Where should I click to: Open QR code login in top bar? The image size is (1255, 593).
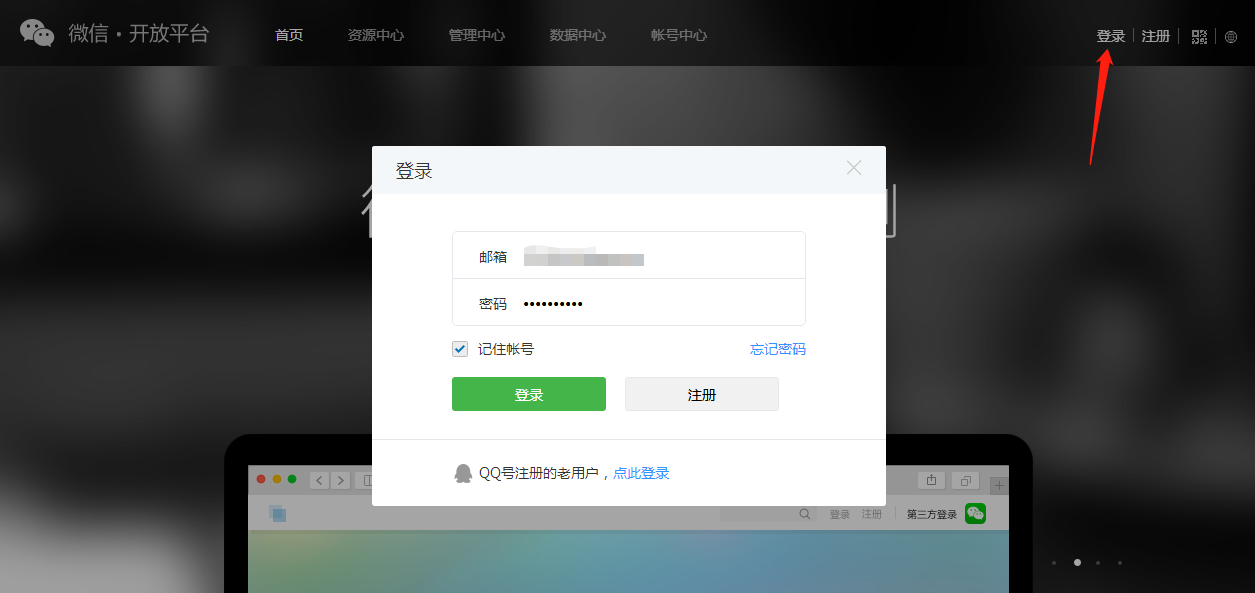(1199, 36)
